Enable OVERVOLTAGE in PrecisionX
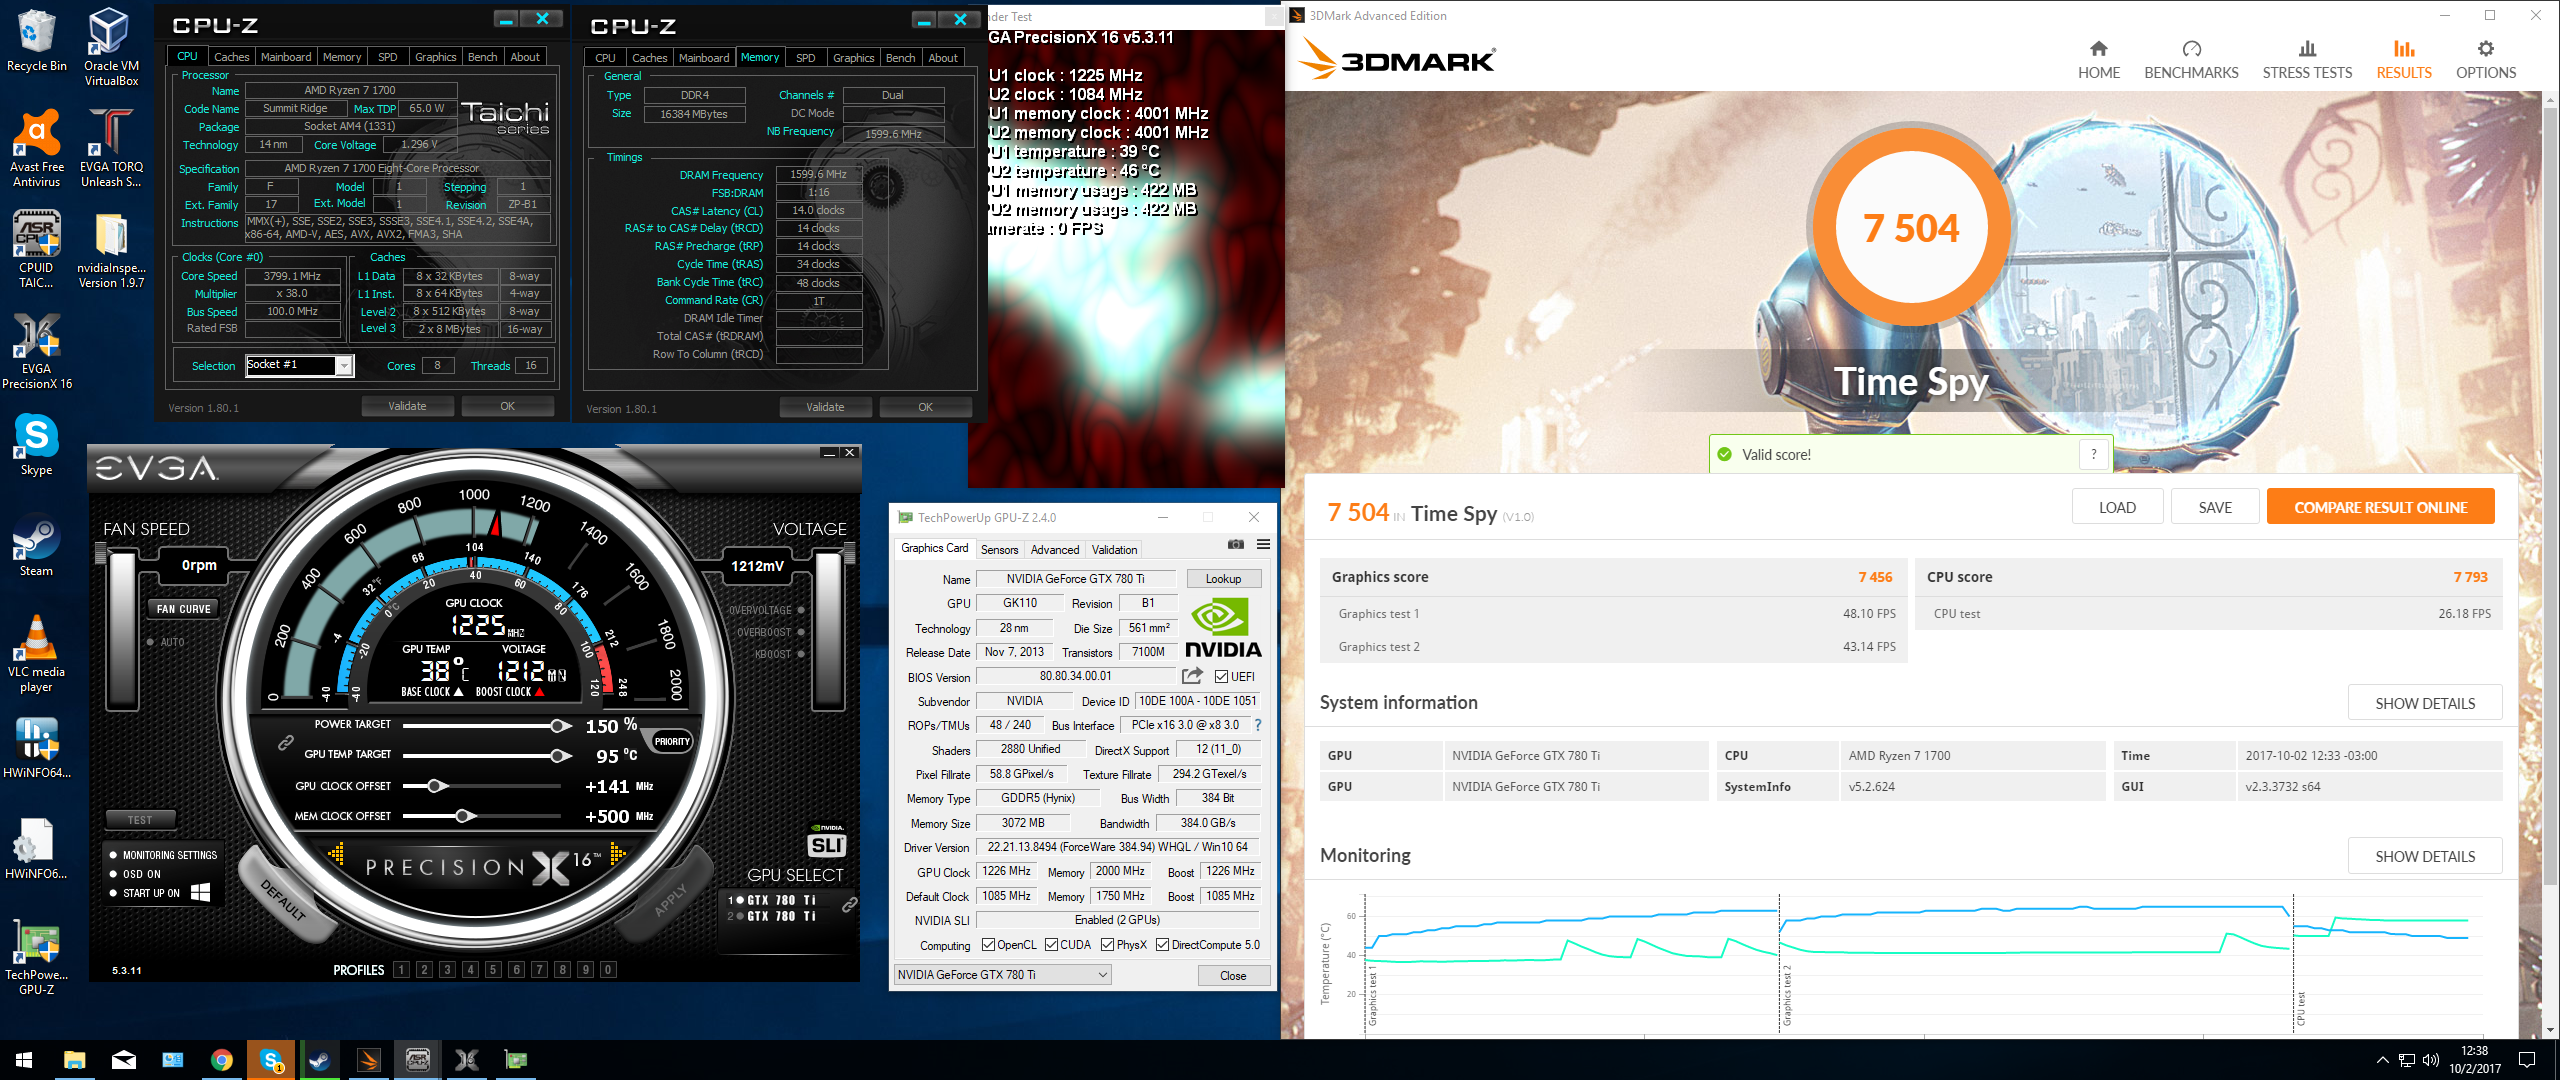Image resolution: width=2560 pixels, height=1080 pixels. pos(801,610)
